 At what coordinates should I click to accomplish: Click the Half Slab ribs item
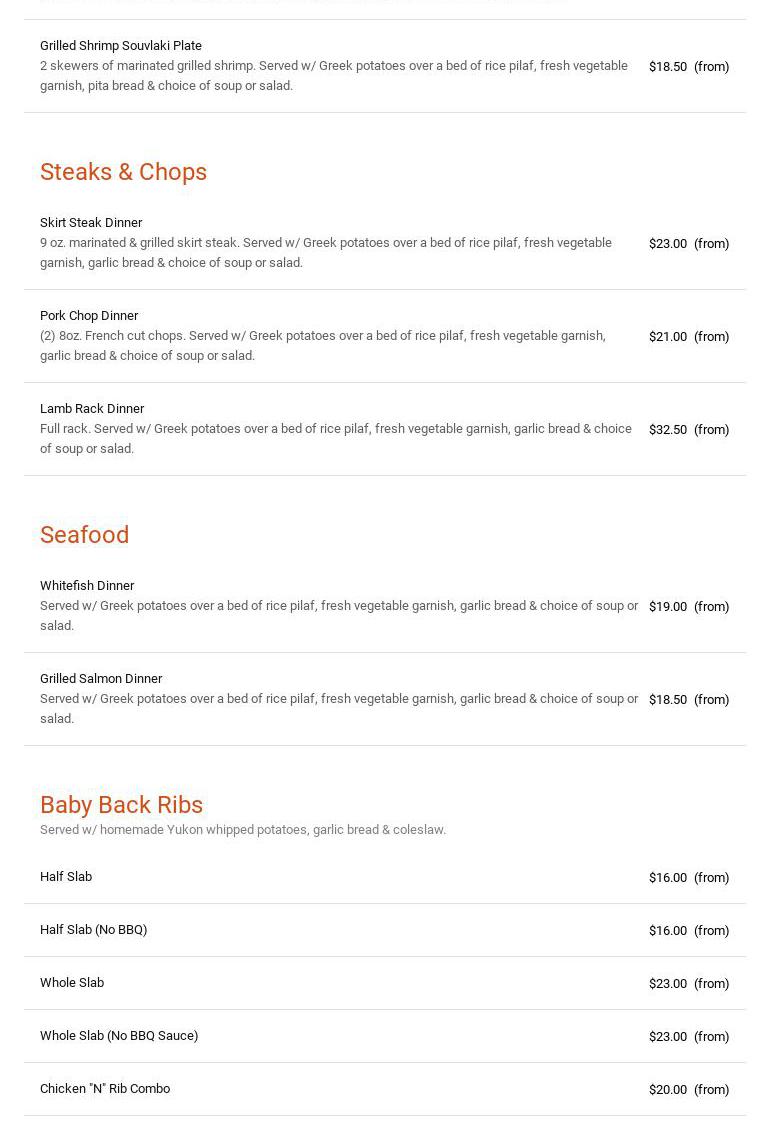pyautogui.click(x=66, y=877)
